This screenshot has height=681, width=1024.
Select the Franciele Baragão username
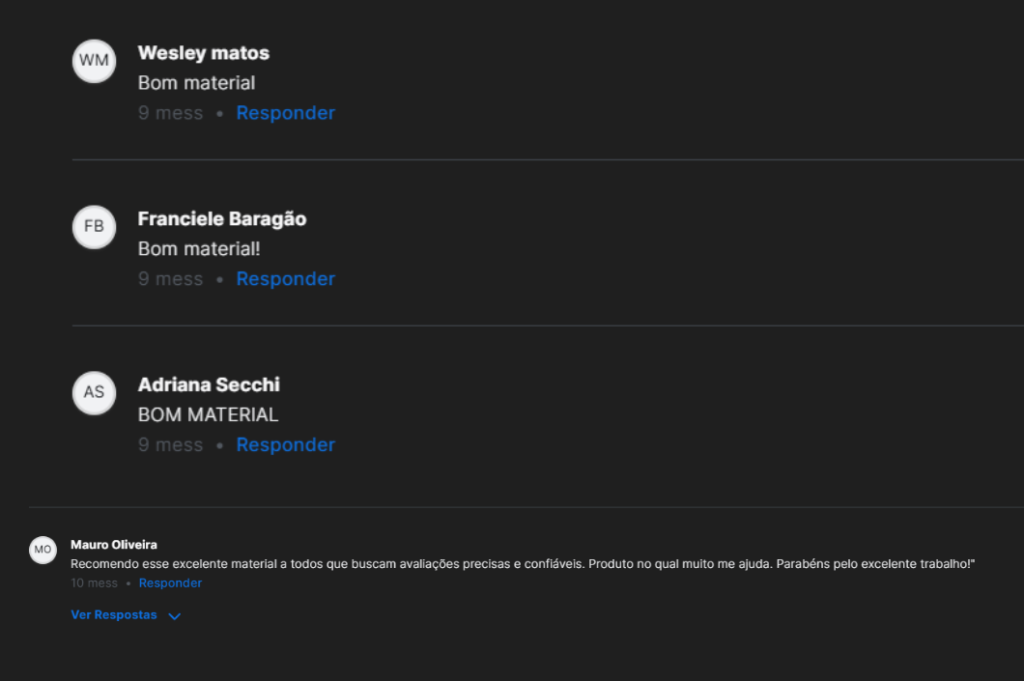[222, 219]
